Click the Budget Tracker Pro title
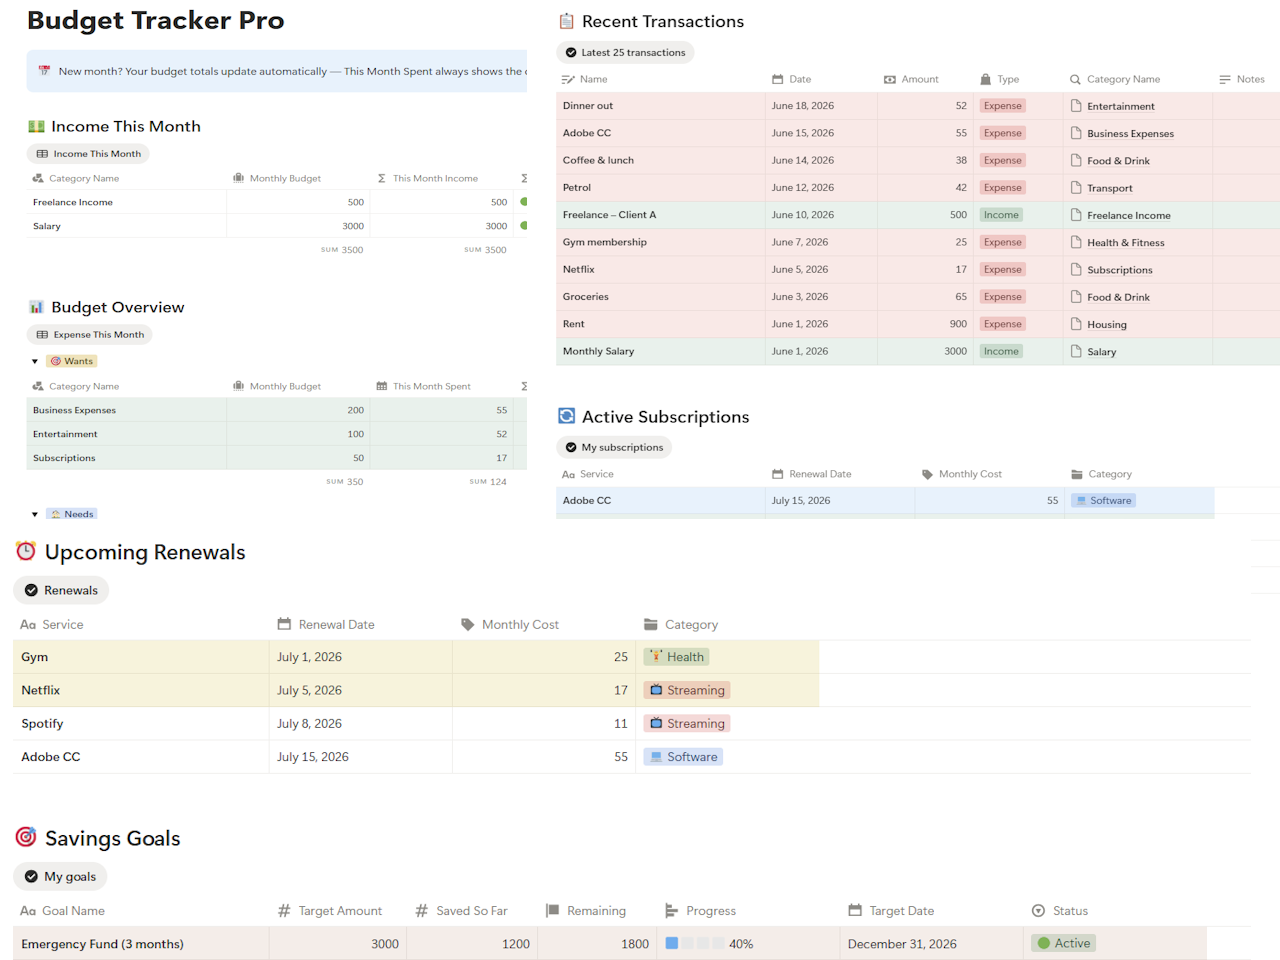Viewport: 1280px width, 960px height. pos(156,20)
